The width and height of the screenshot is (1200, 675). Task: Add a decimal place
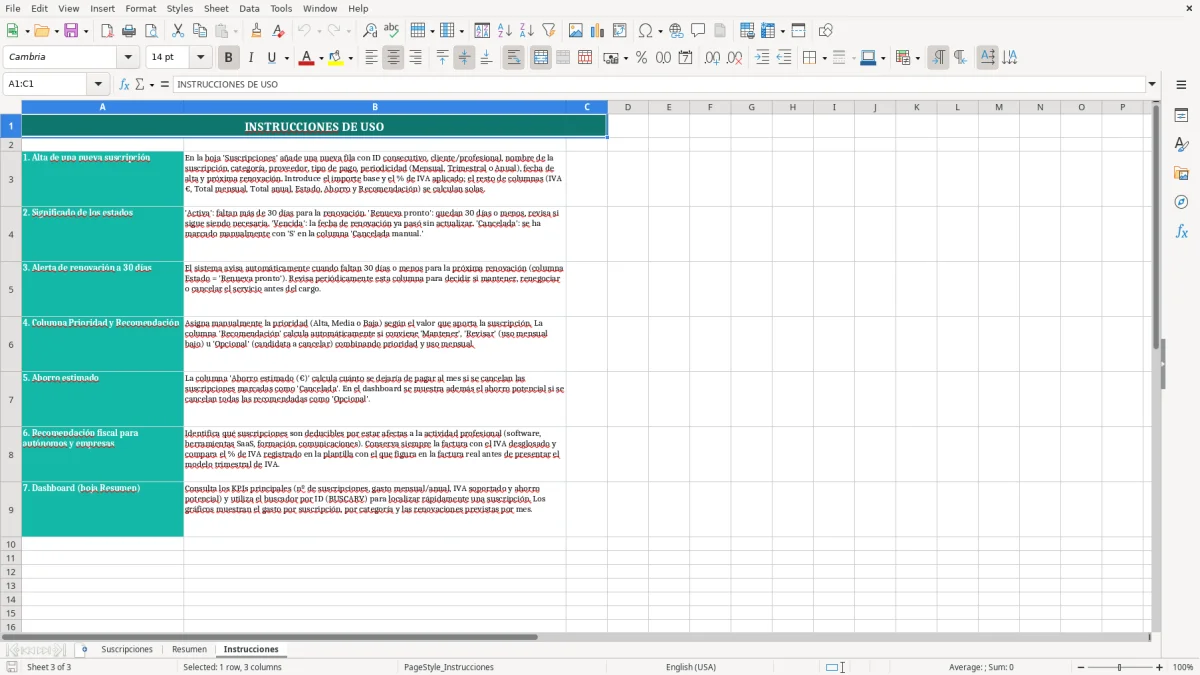(x=712, y=58)
